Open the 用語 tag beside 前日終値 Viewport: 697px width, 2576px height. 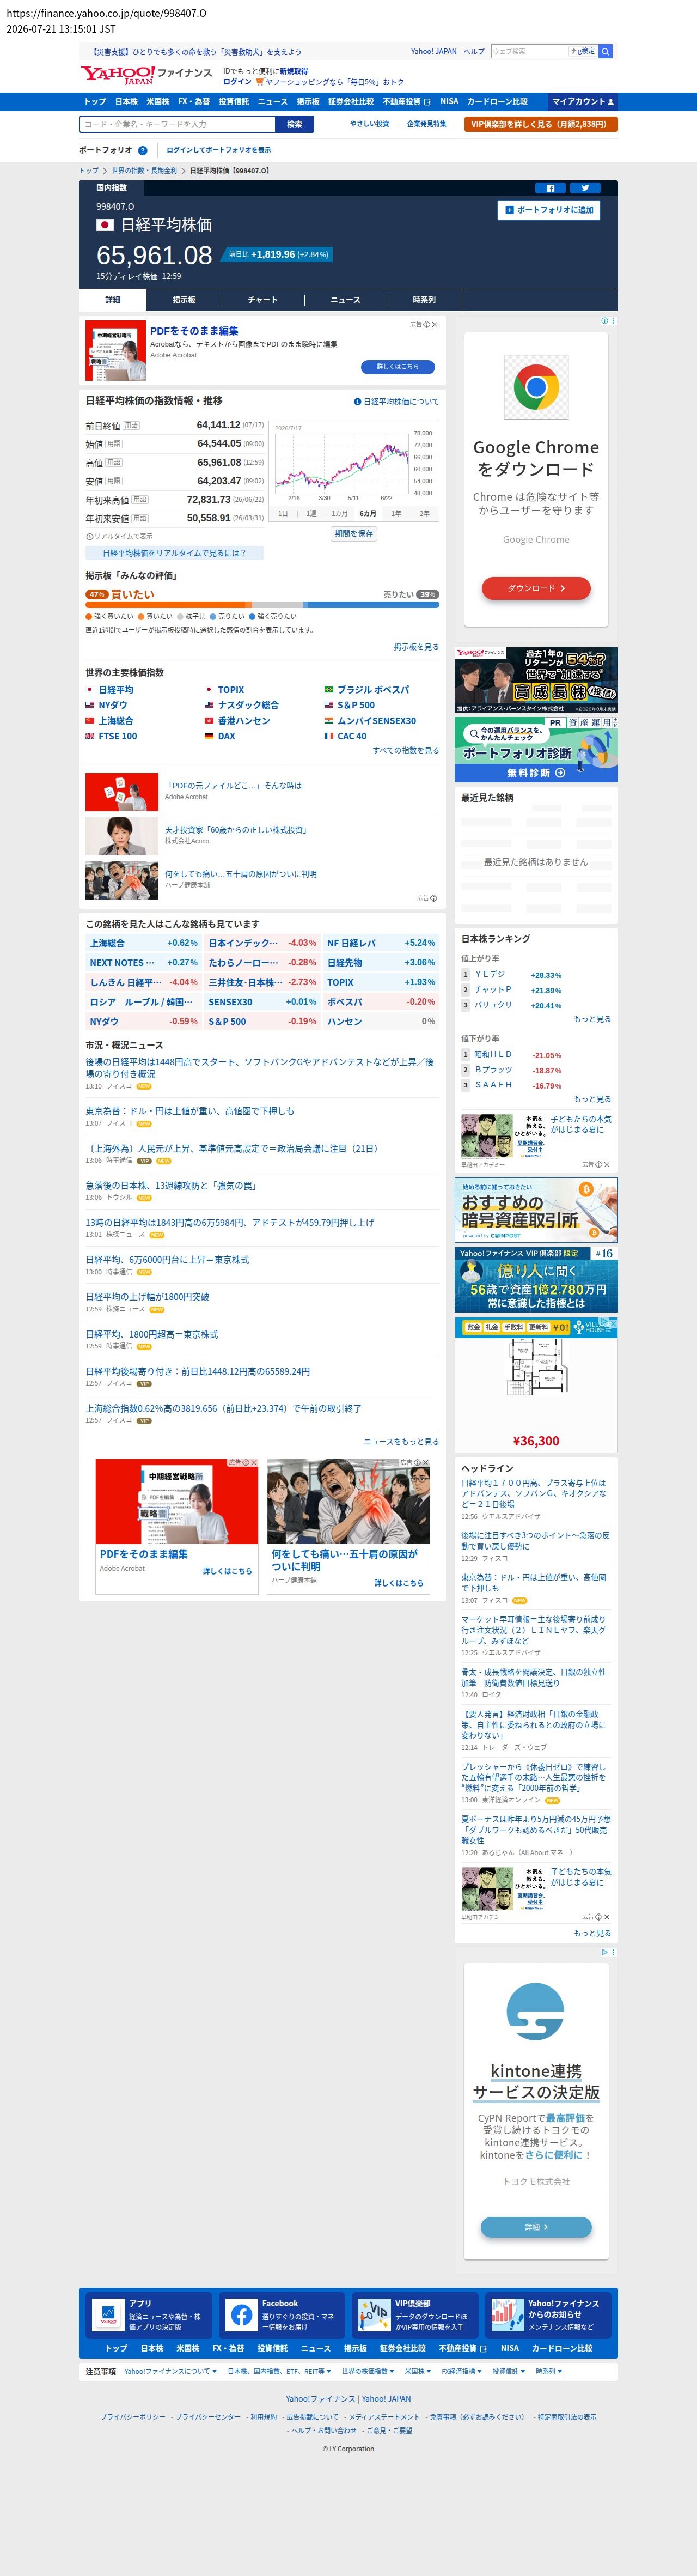point(132,425)
